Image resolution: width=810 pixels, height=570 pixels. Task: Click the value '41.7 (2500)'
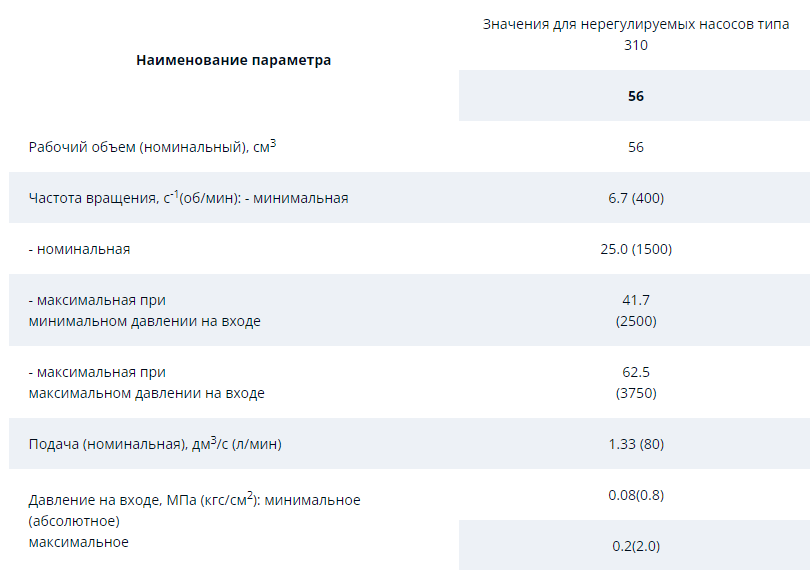[x=636, y=311]
